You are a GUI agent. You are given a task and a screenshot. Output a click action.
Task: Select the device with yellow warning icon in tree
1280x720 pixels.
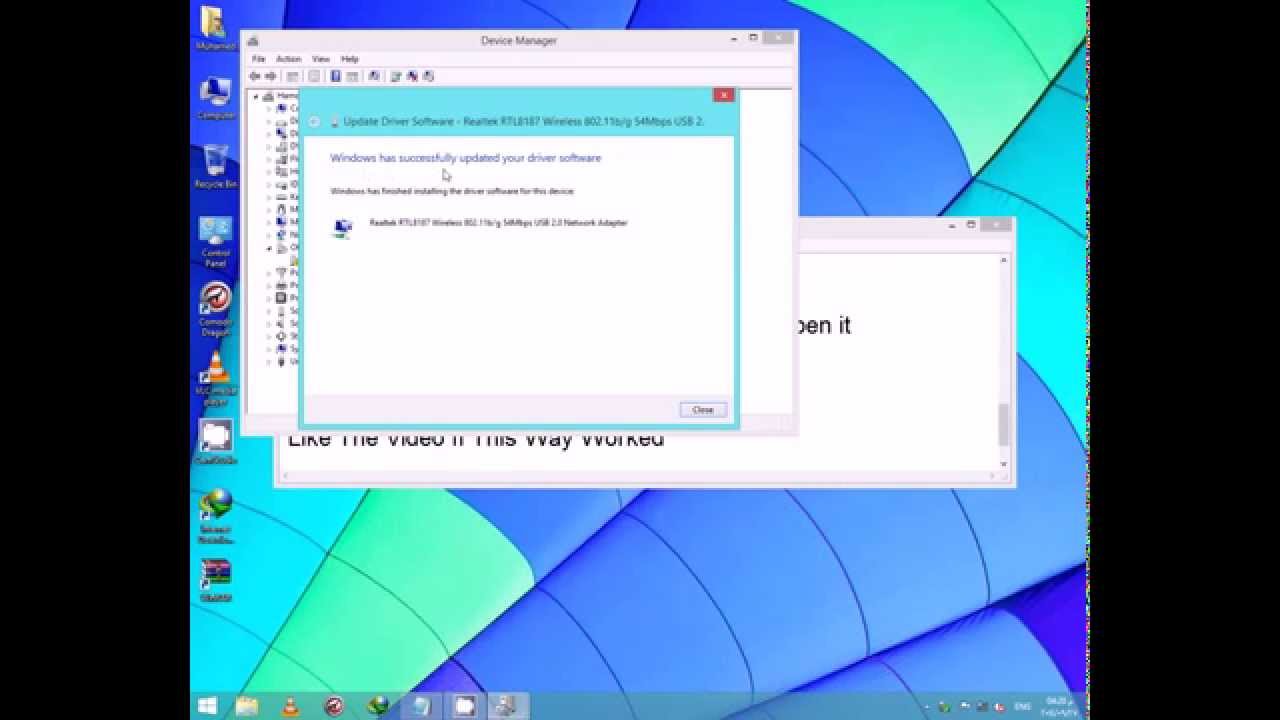click(294, 260)
